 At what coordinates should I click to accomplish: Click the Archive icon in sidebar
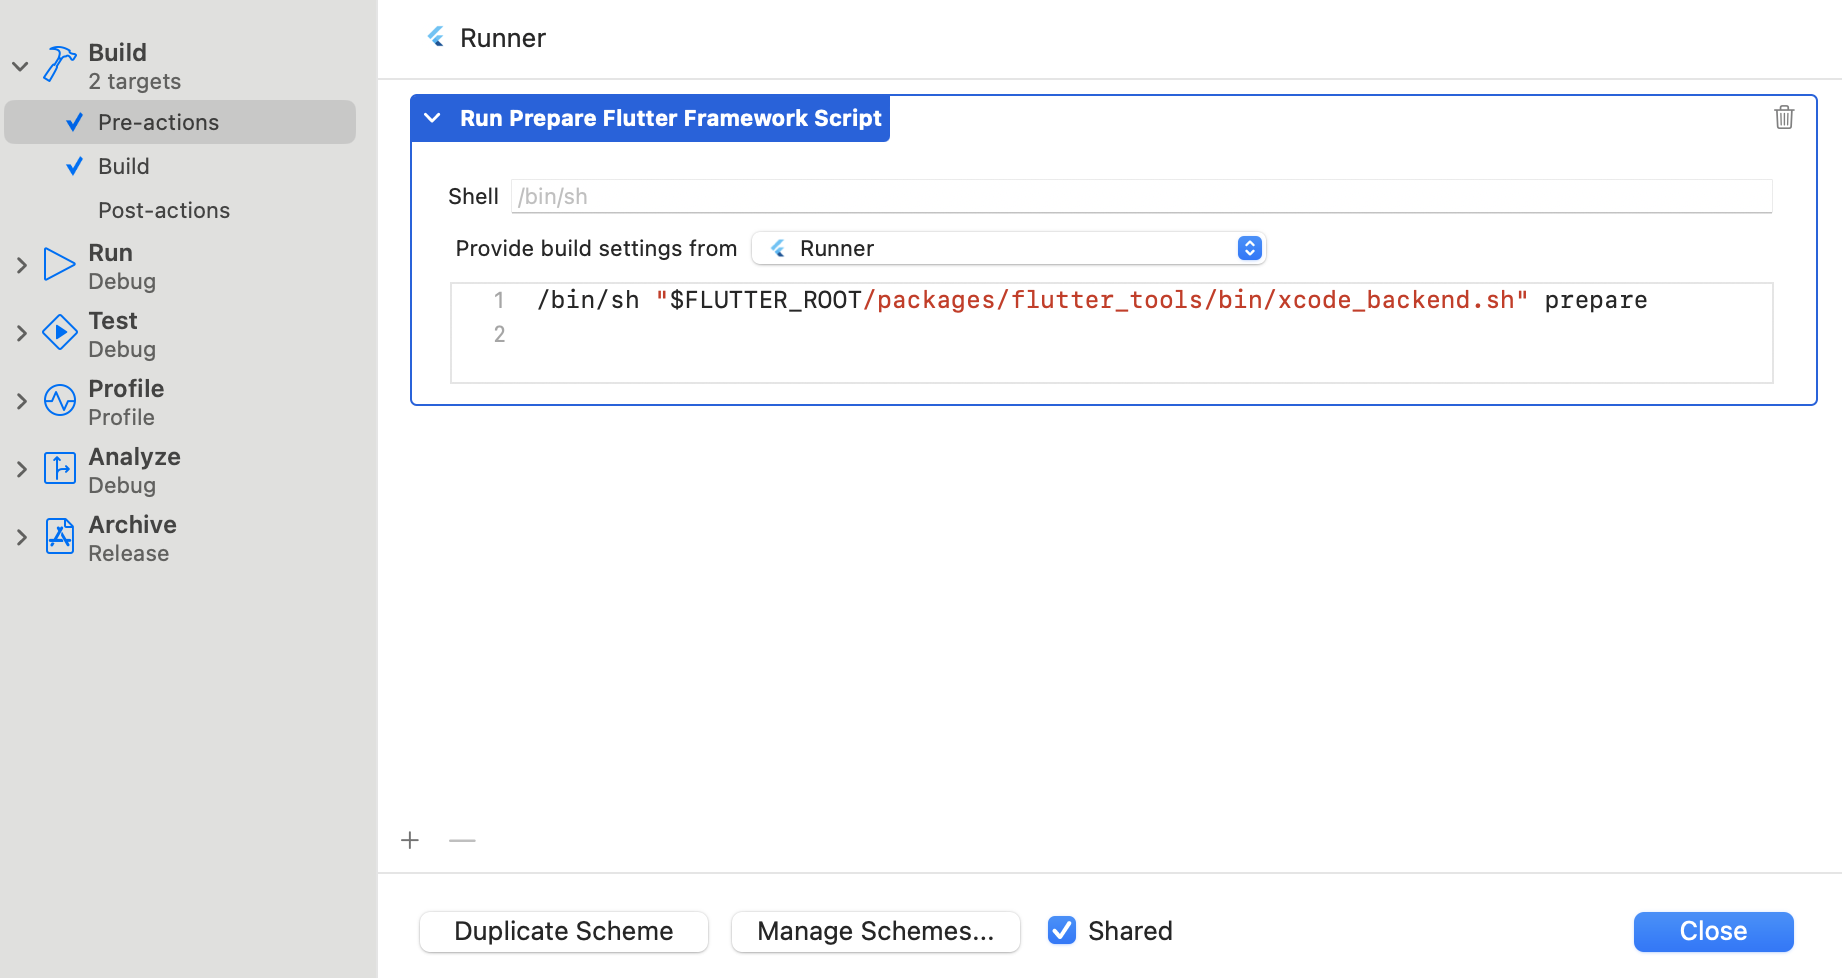59,537
